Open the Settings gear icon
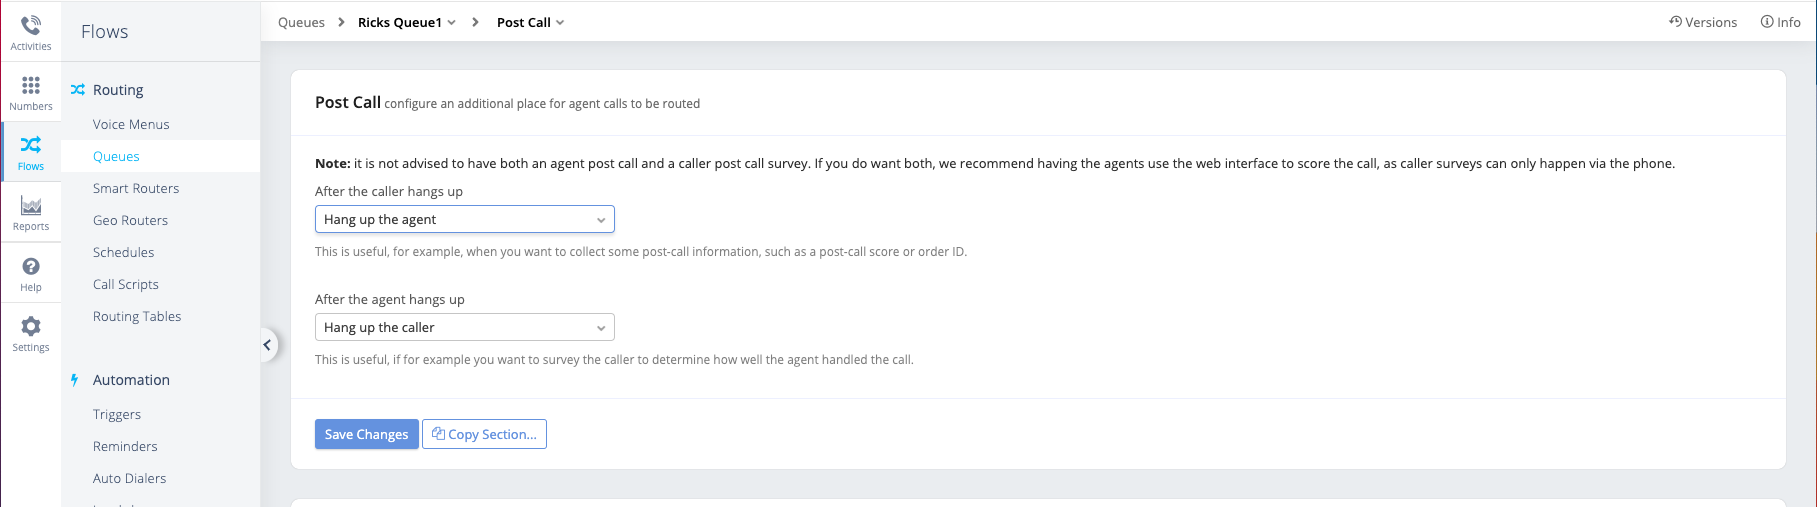 click(x=31, y=327)
